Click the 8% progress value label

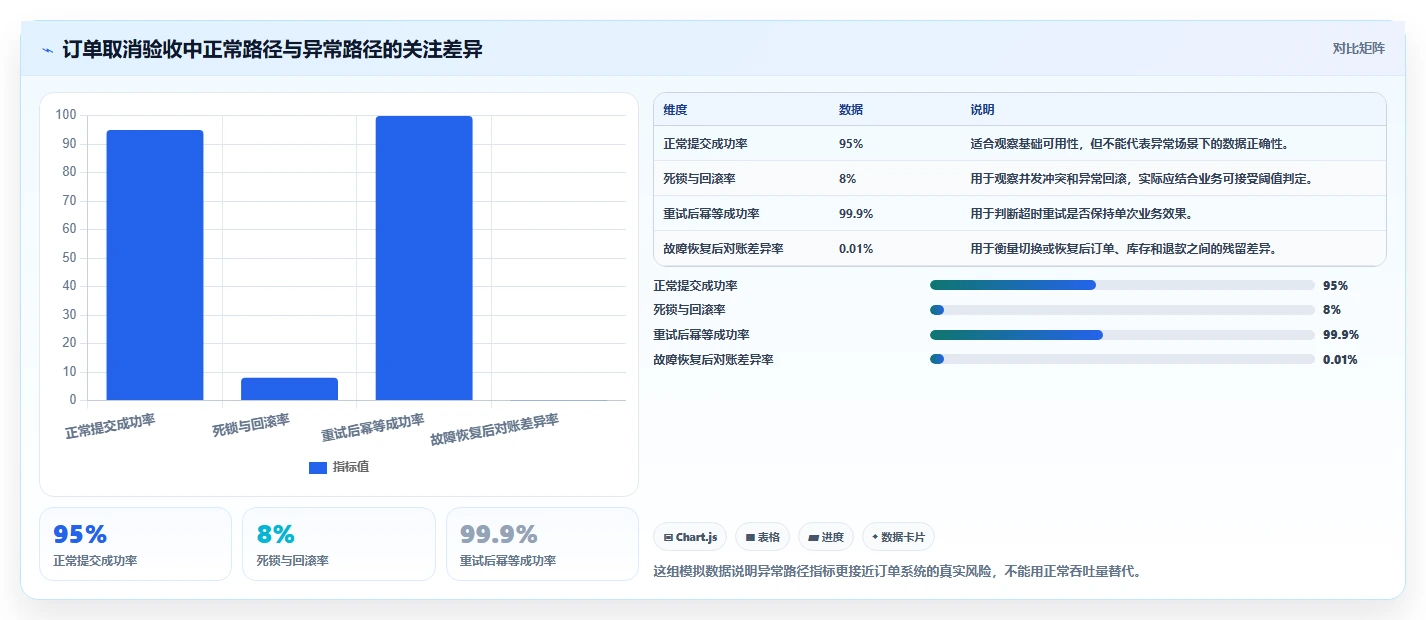point(1332,310)
